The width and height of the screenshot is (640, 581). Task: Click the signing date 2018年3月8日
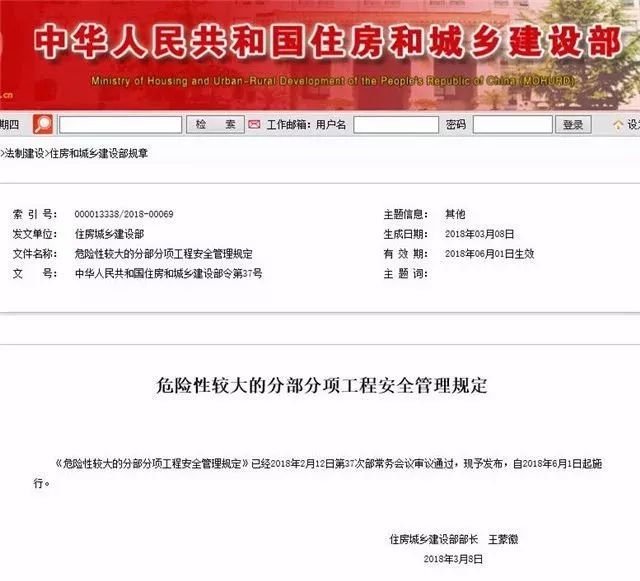tap(453, 559)
